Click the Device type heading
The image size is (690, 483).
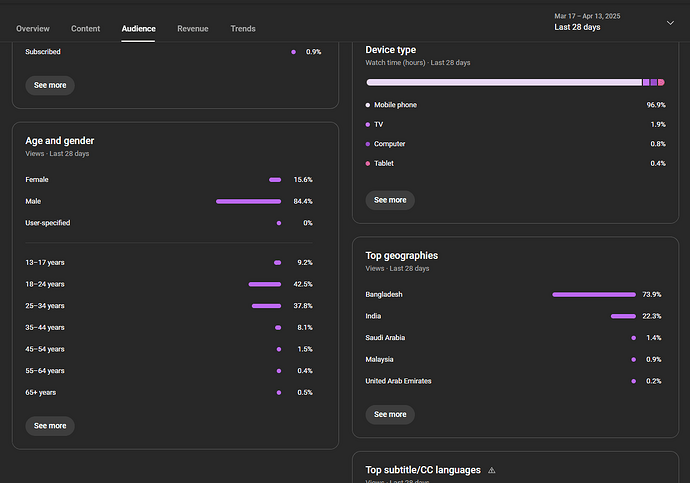point(390,50)
